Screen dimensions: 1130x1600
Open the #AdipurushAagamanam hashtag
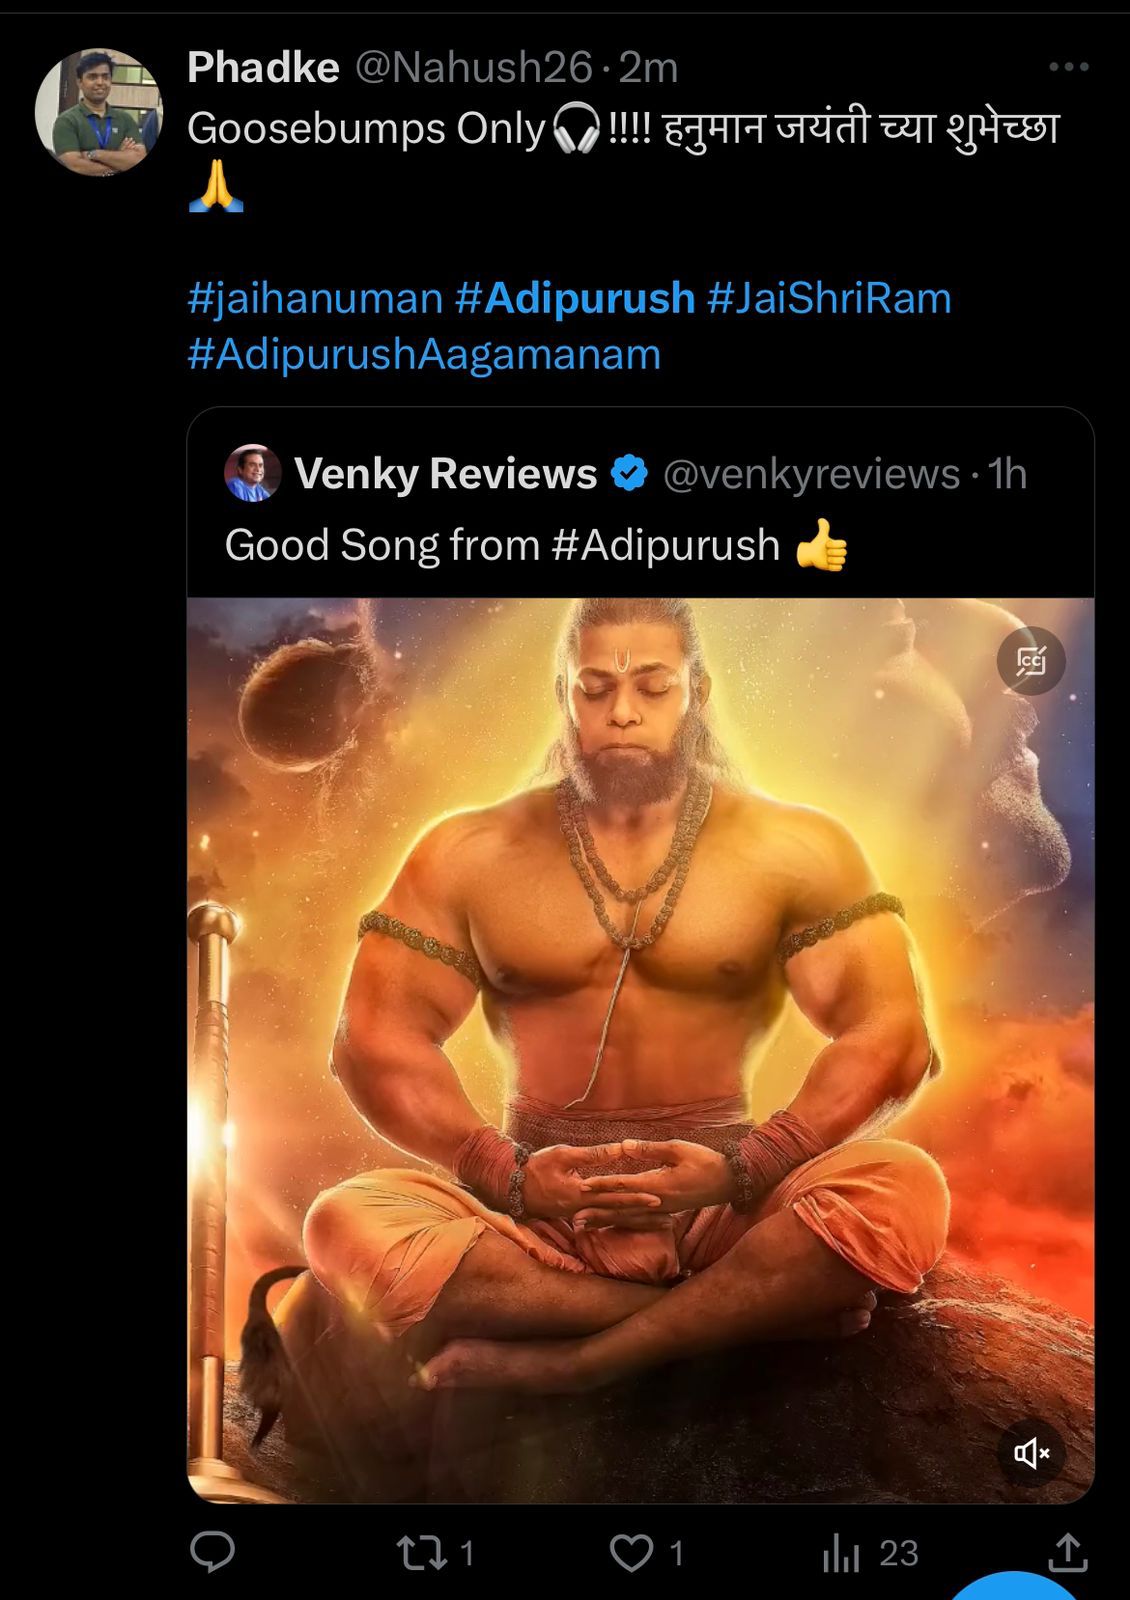click(424, 354)
